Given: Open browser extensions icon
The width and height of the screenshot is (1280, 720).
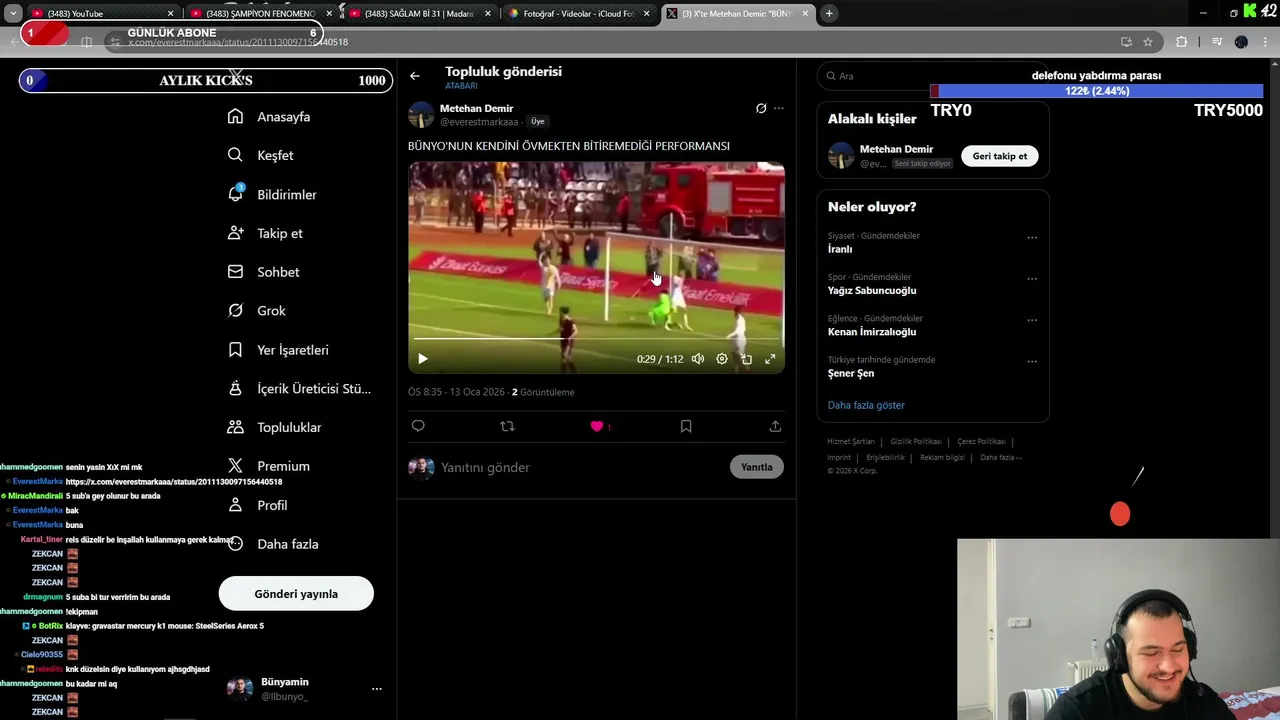Looking at the screenshot, I should tap(1181, 42).
